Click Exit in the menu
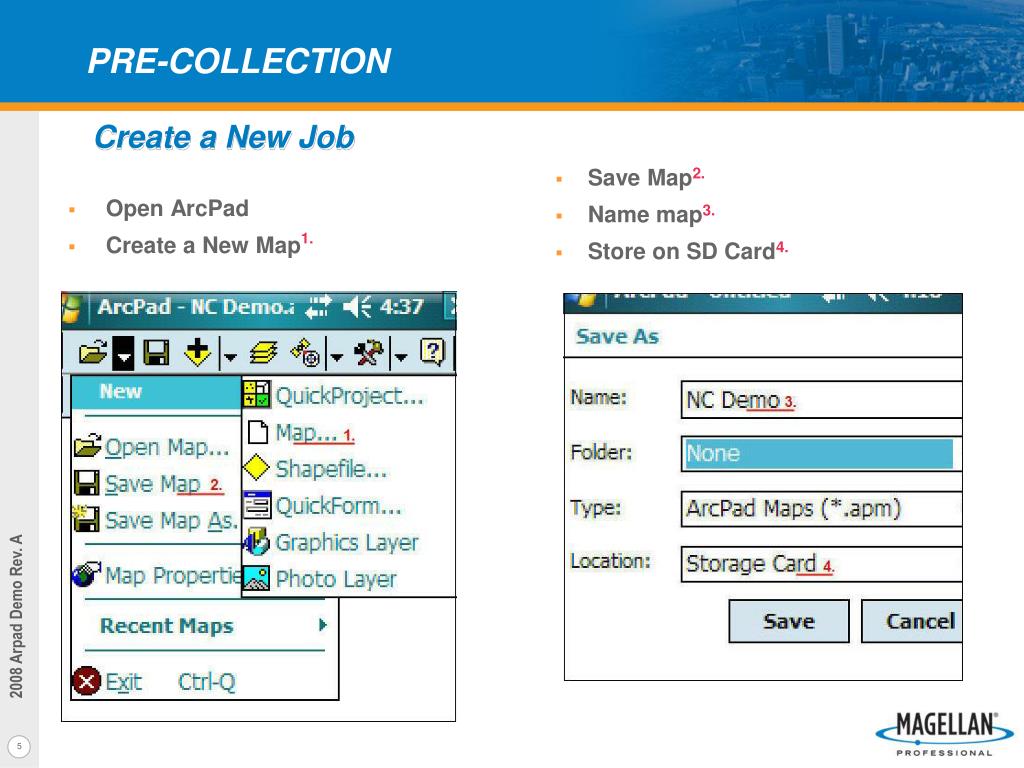This screenshot has width=1024, height=768. pos(123,682)
